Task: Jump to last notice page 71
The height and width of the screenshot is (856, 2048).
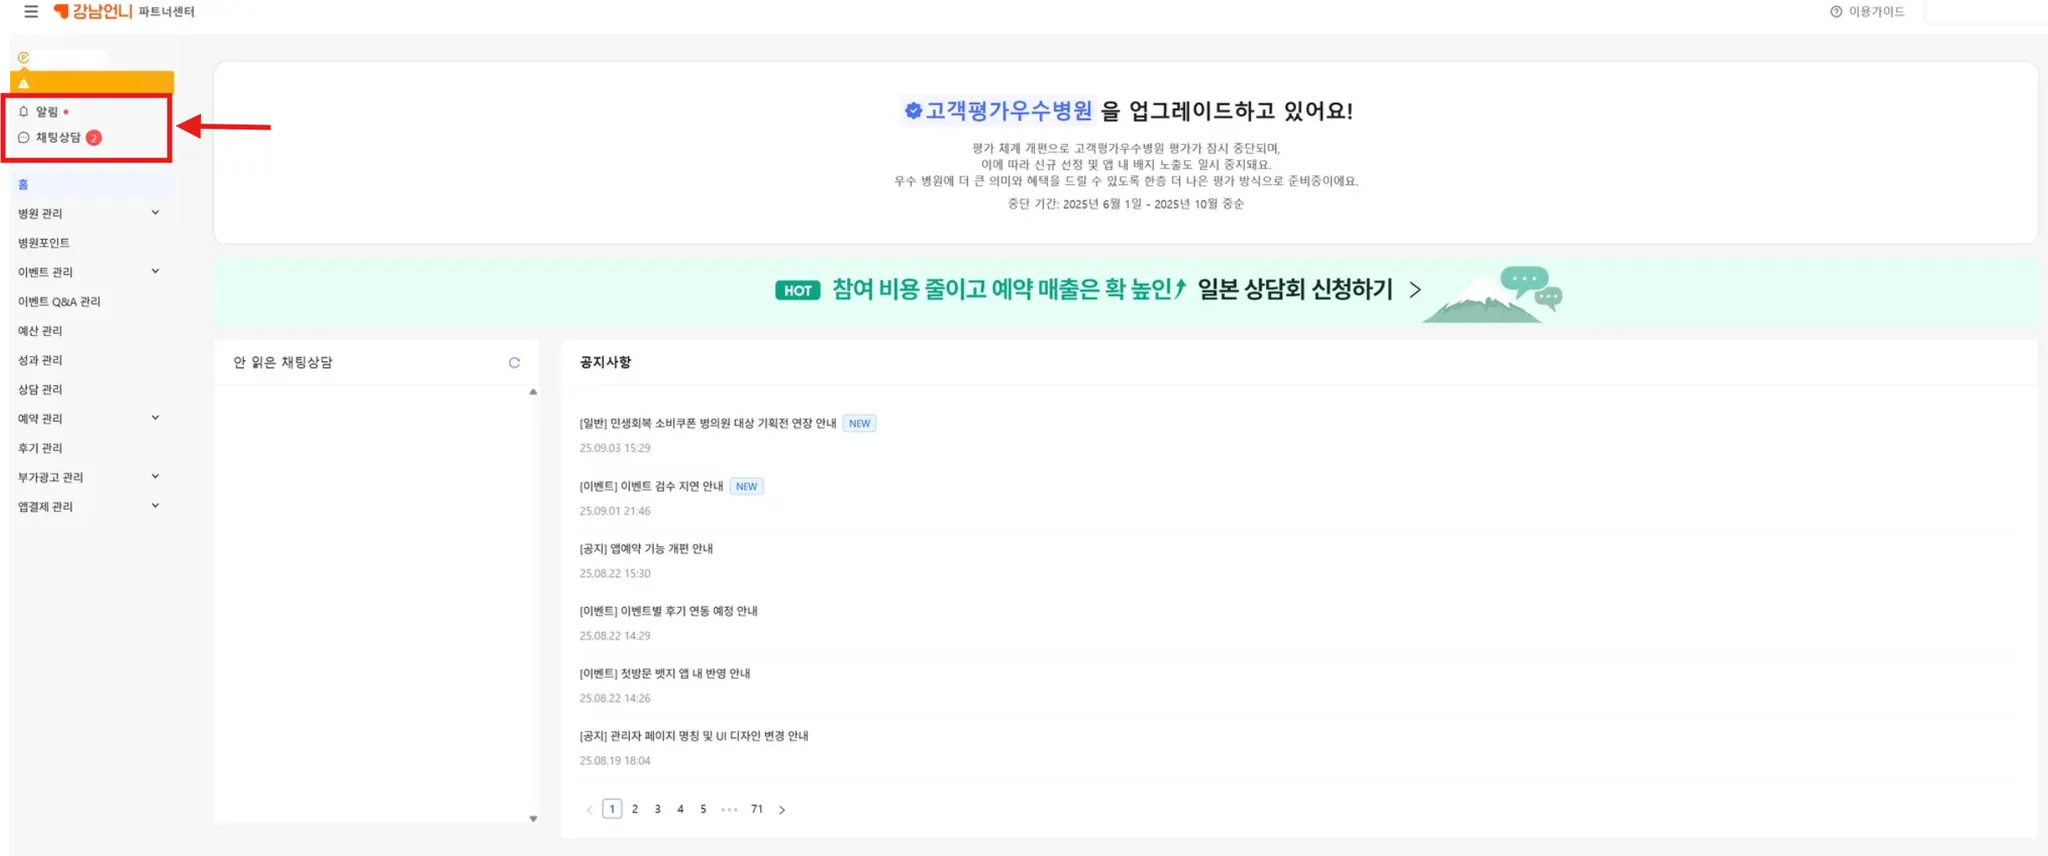Action: (757, 809)
